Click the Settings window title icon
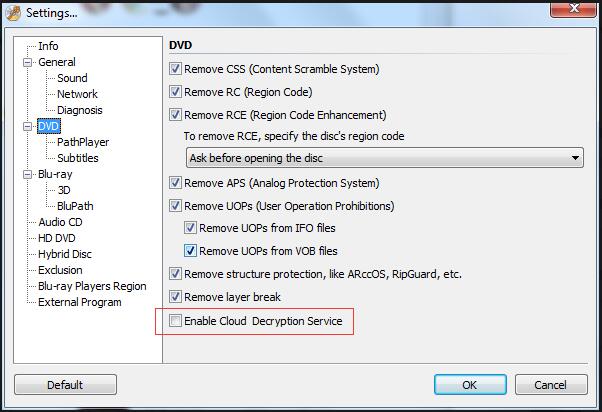Image resolution: width=602 pixels, height=412 pixels. click(12, 12)
